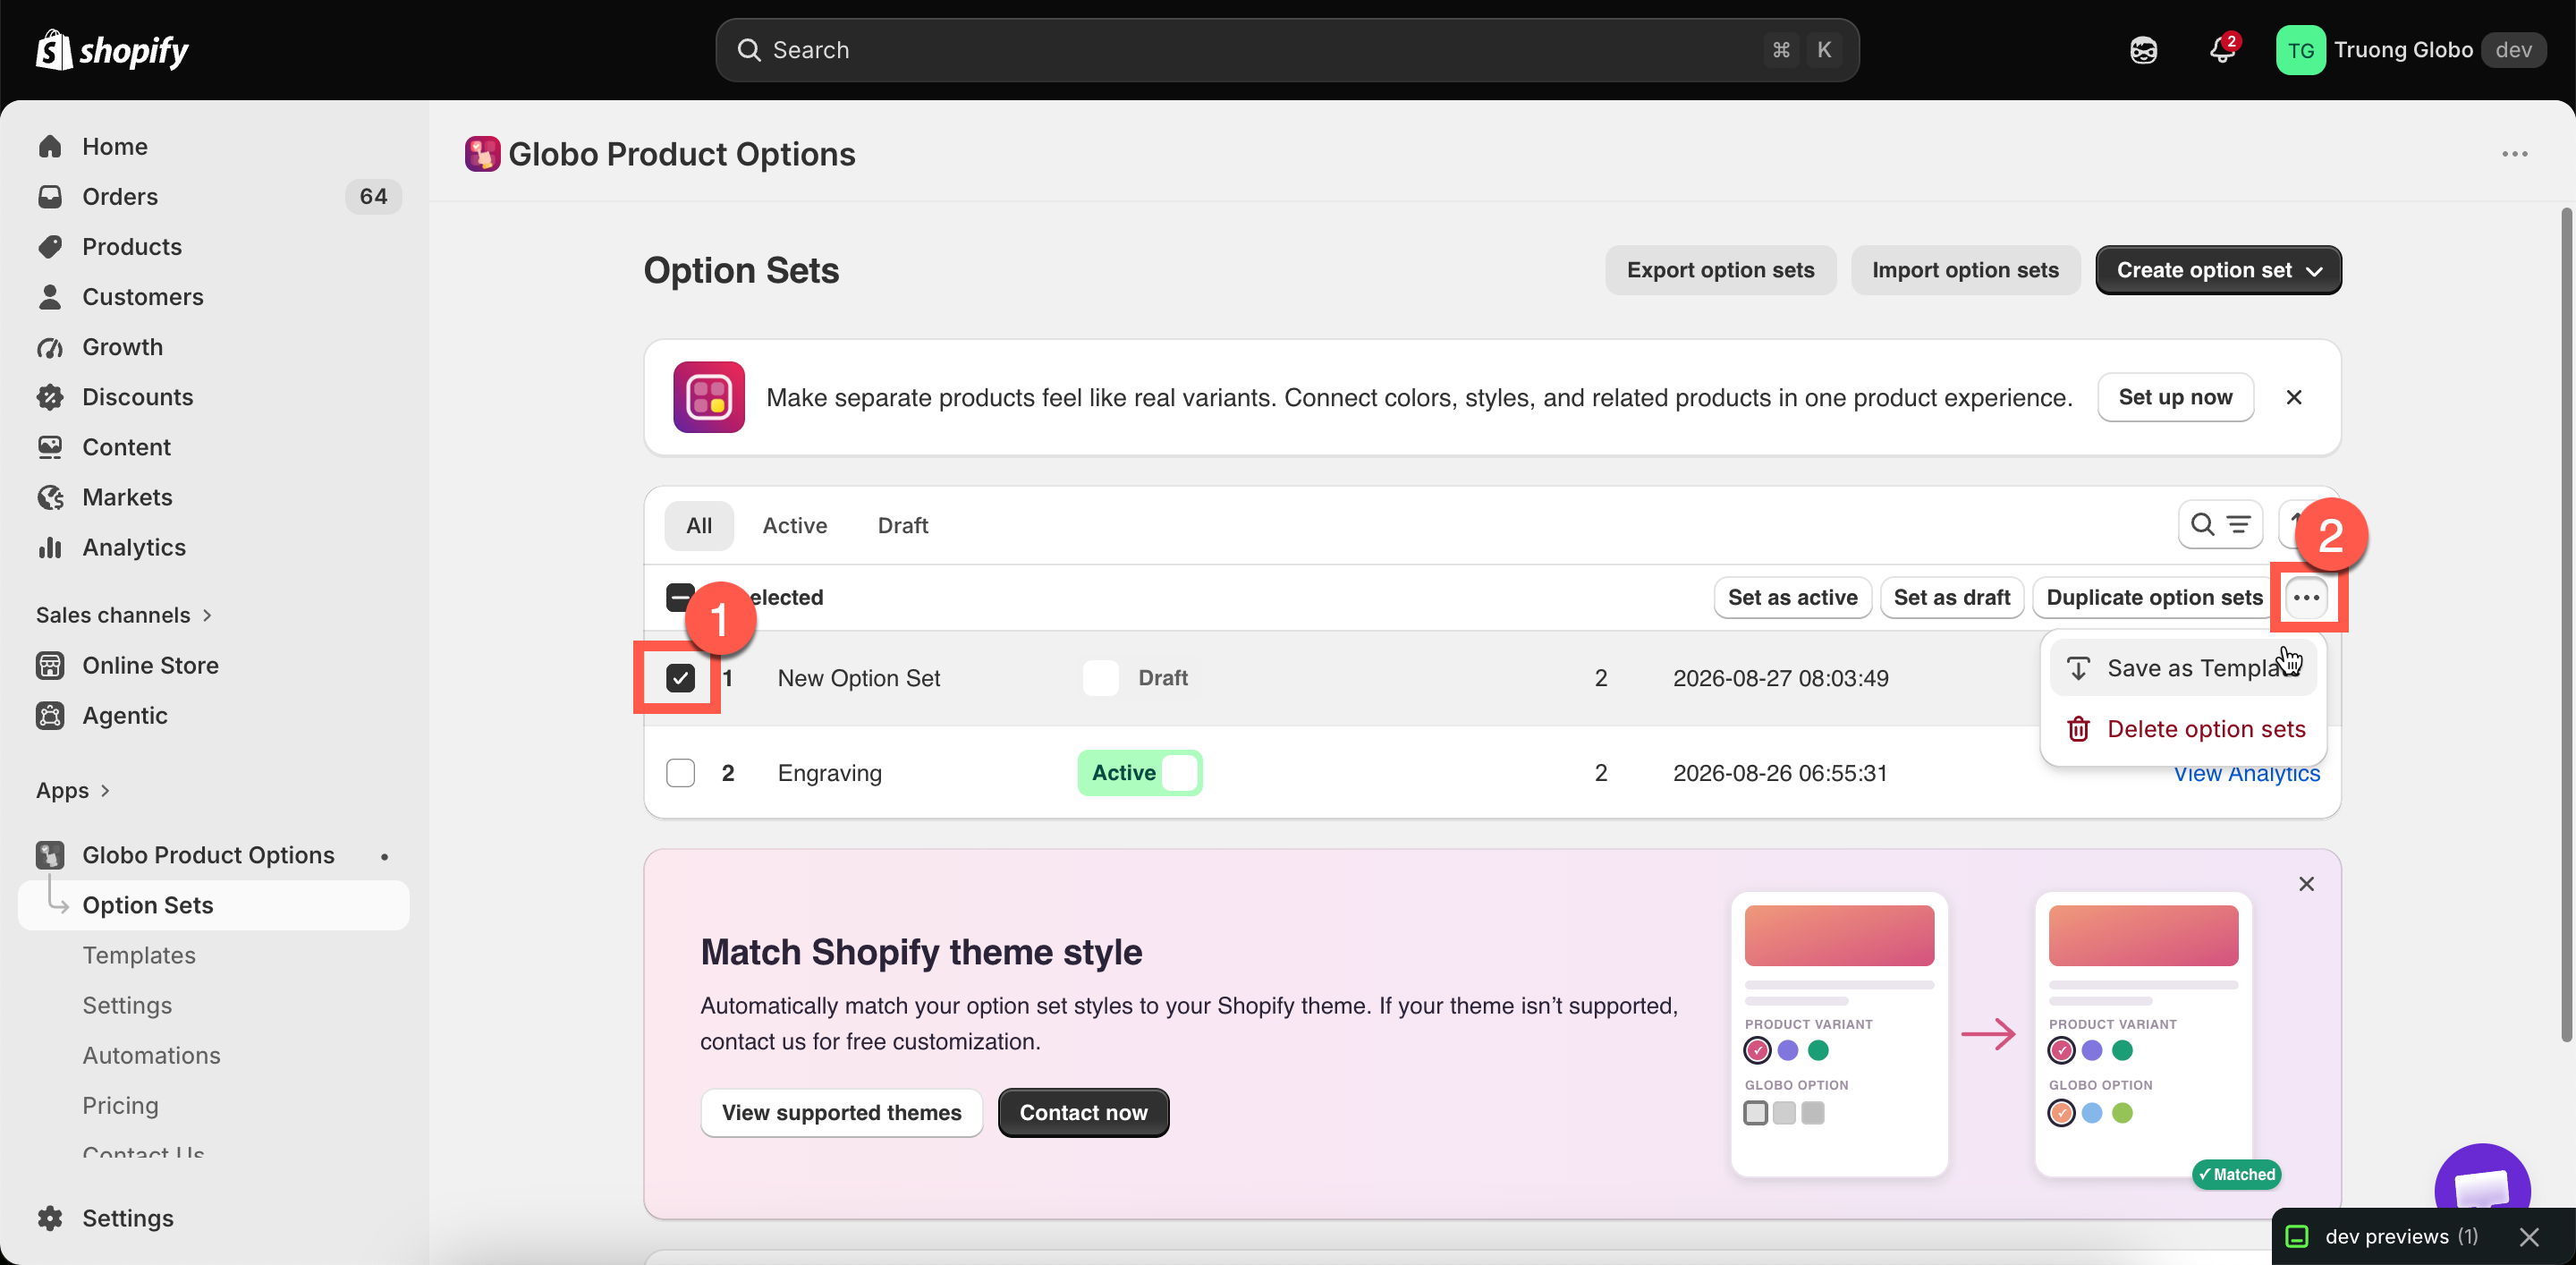
Task: Uncheck the New Option Set row checkbox
Action: [680, 678]
